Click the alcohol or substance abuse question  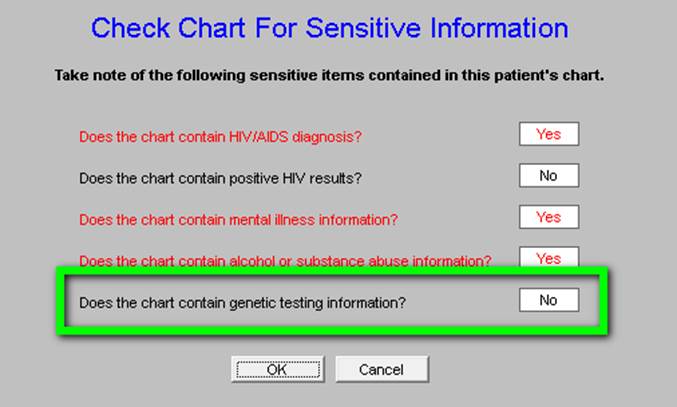[285, 261]
